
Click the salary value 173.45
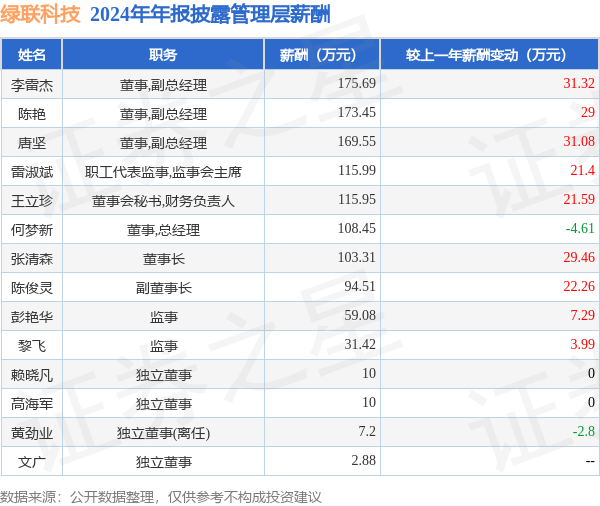click(357, 112)
